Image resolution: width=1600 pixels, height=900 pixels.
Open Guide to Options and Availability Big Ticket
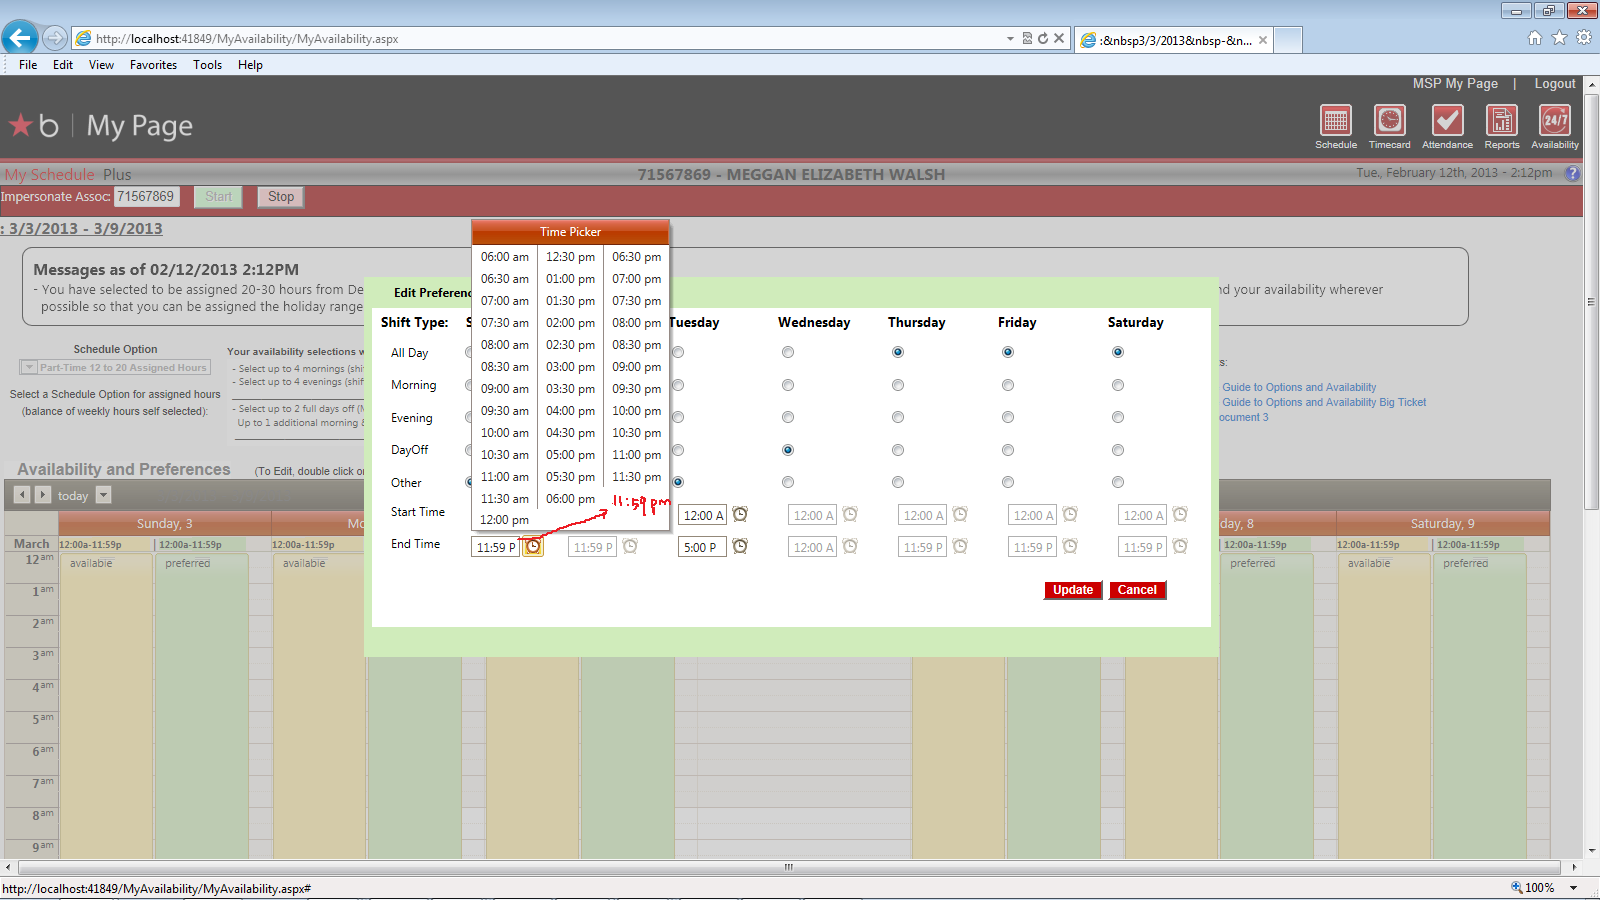(x=1324, y=402)
